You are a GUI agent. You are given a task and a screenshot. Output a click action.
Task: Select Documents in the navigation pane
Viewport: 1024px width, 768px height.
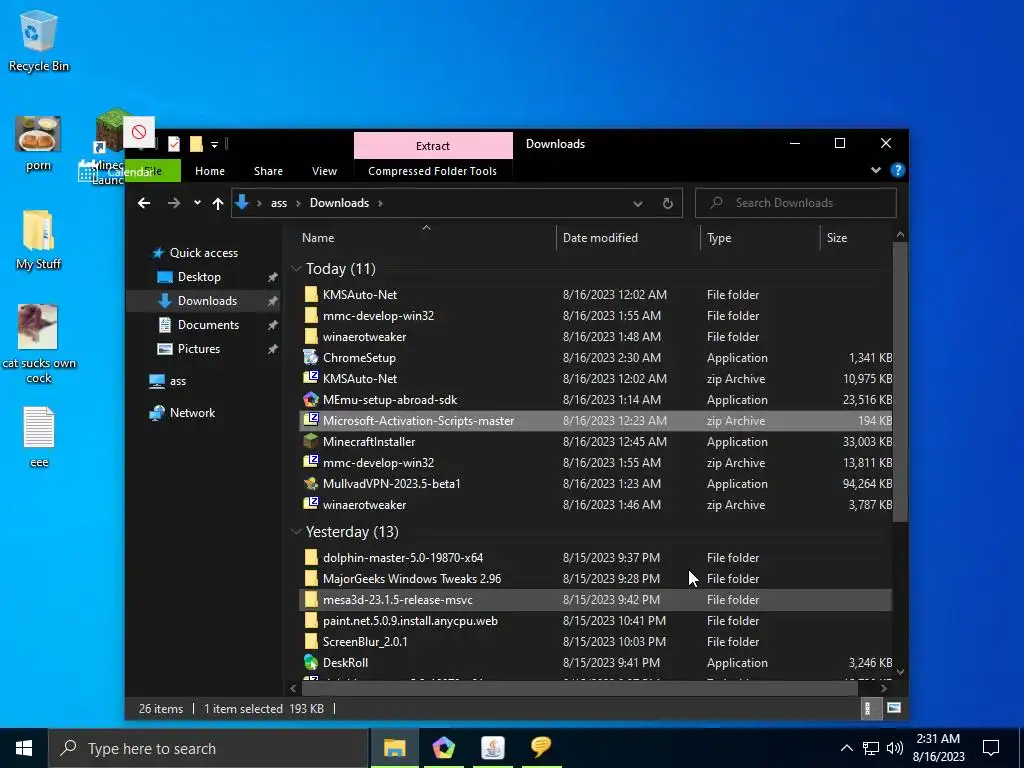[208, 325]
